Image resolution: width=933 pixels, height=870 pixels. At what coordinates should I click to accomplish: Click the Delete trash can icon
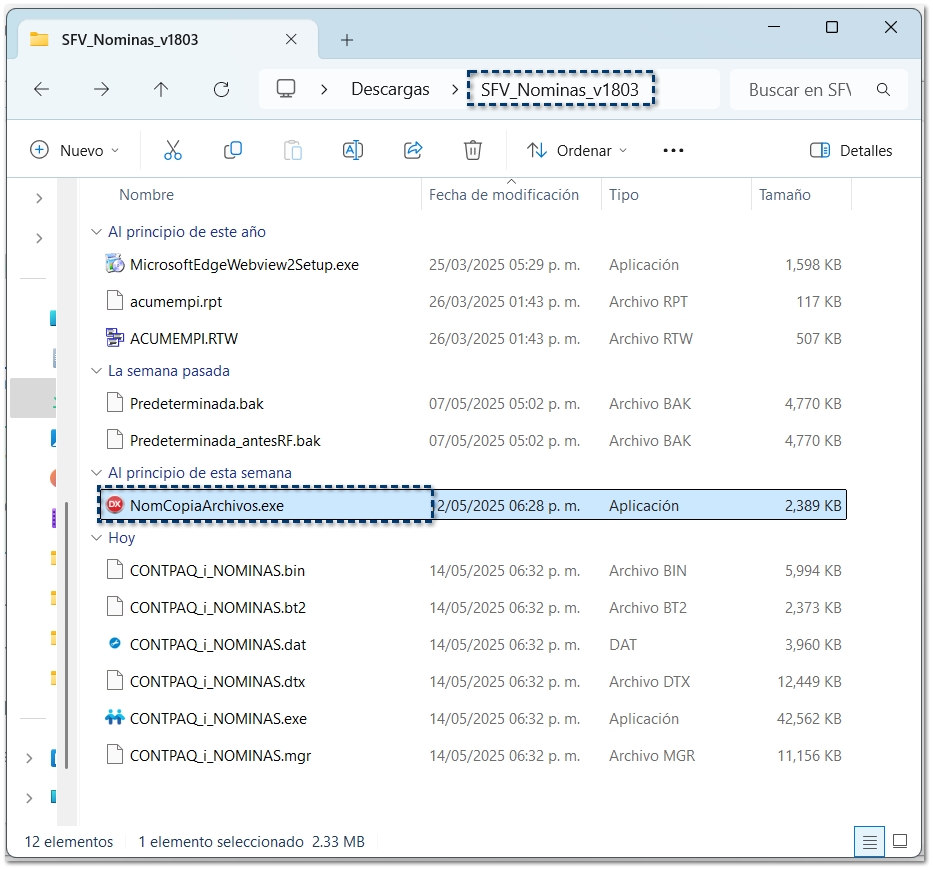click(x=473, y=150)
